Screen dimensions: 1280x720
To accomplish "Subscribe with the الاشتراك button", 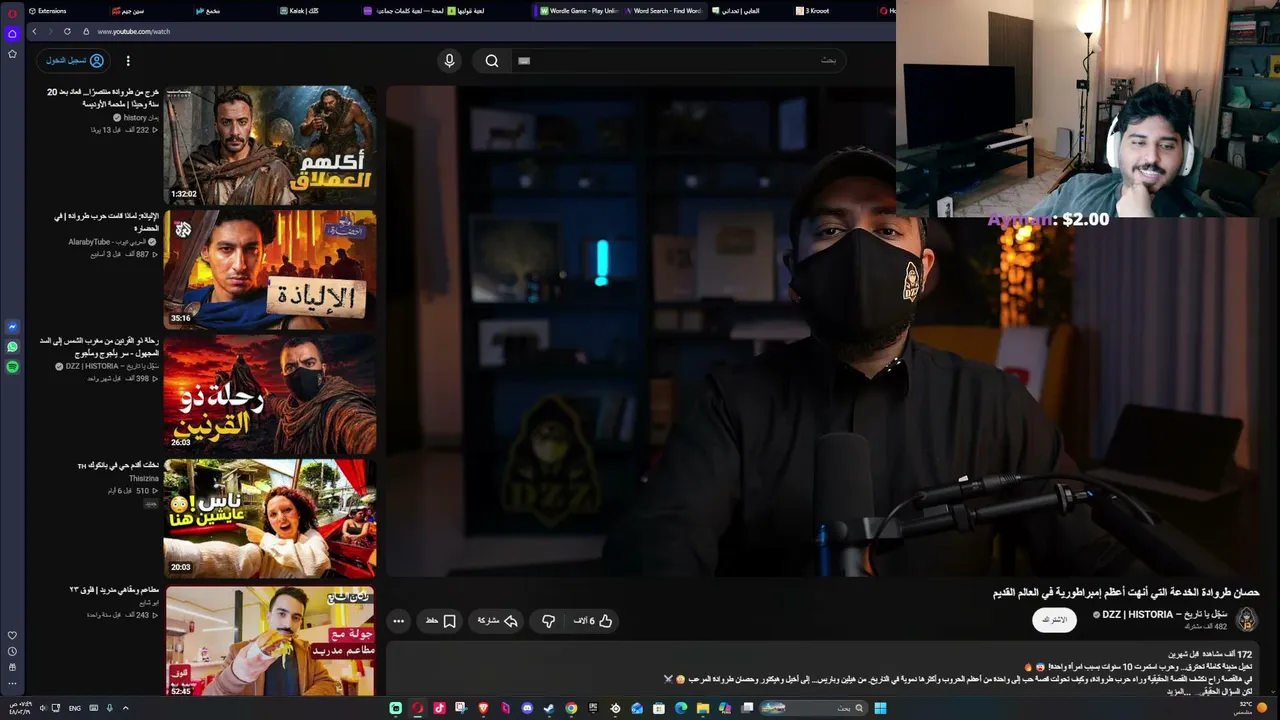I will point(1054,620).
